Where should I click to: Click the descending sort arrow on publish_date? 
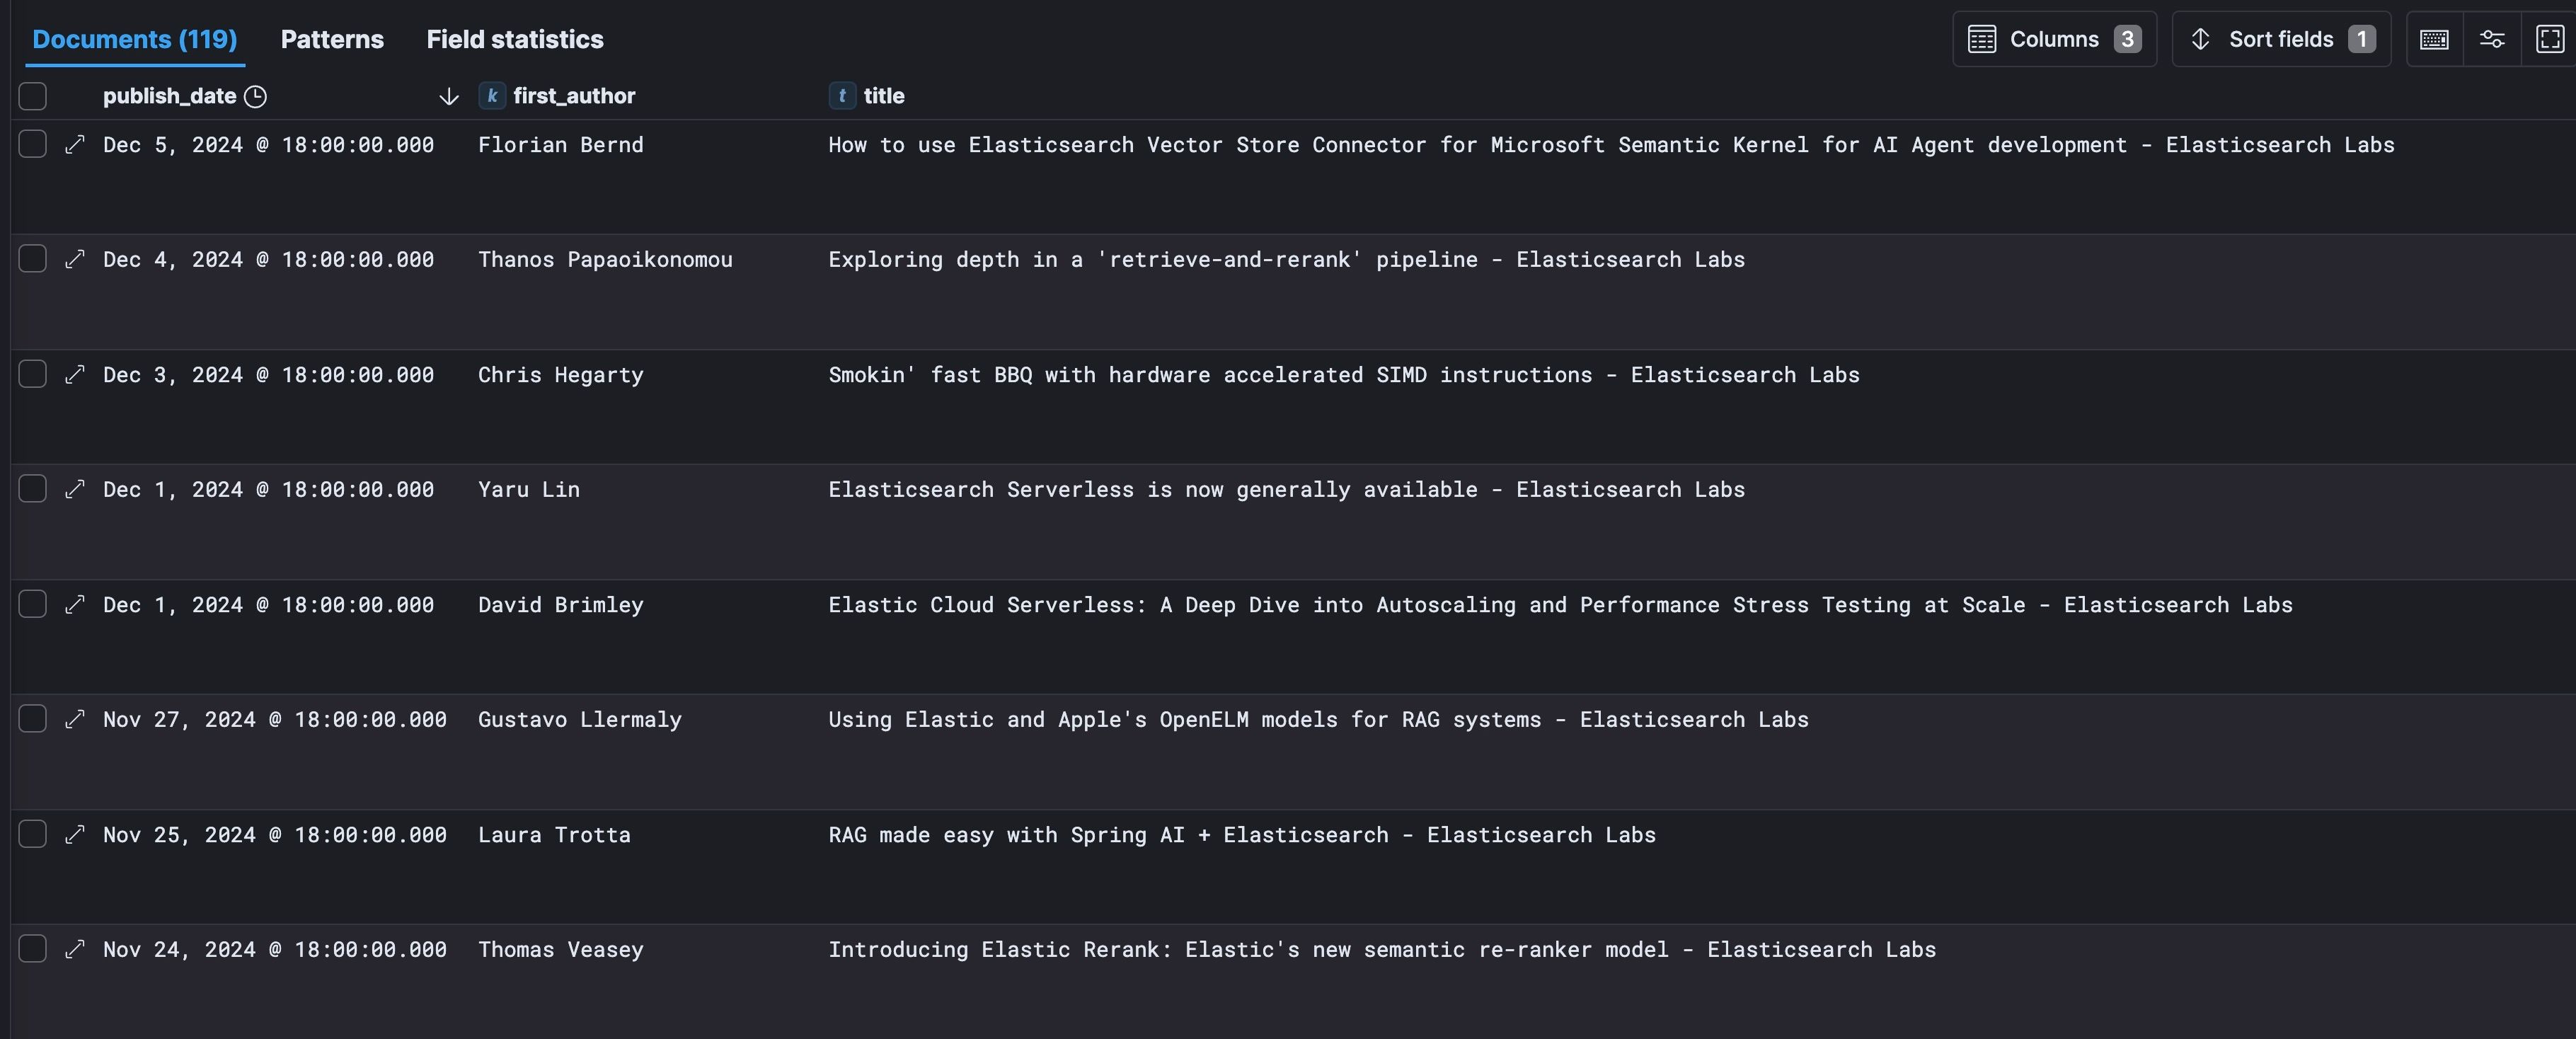(x=448, y=97)
